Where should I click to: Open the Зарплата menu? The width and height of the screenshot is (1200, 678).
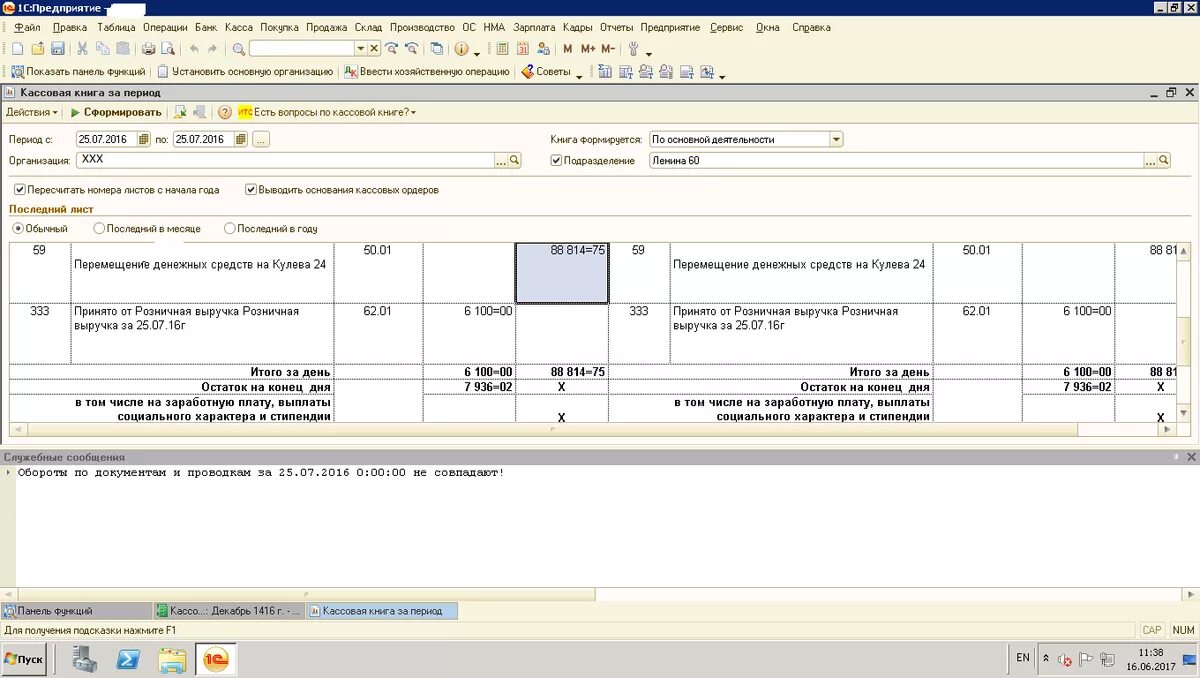(x=534, y=27)
